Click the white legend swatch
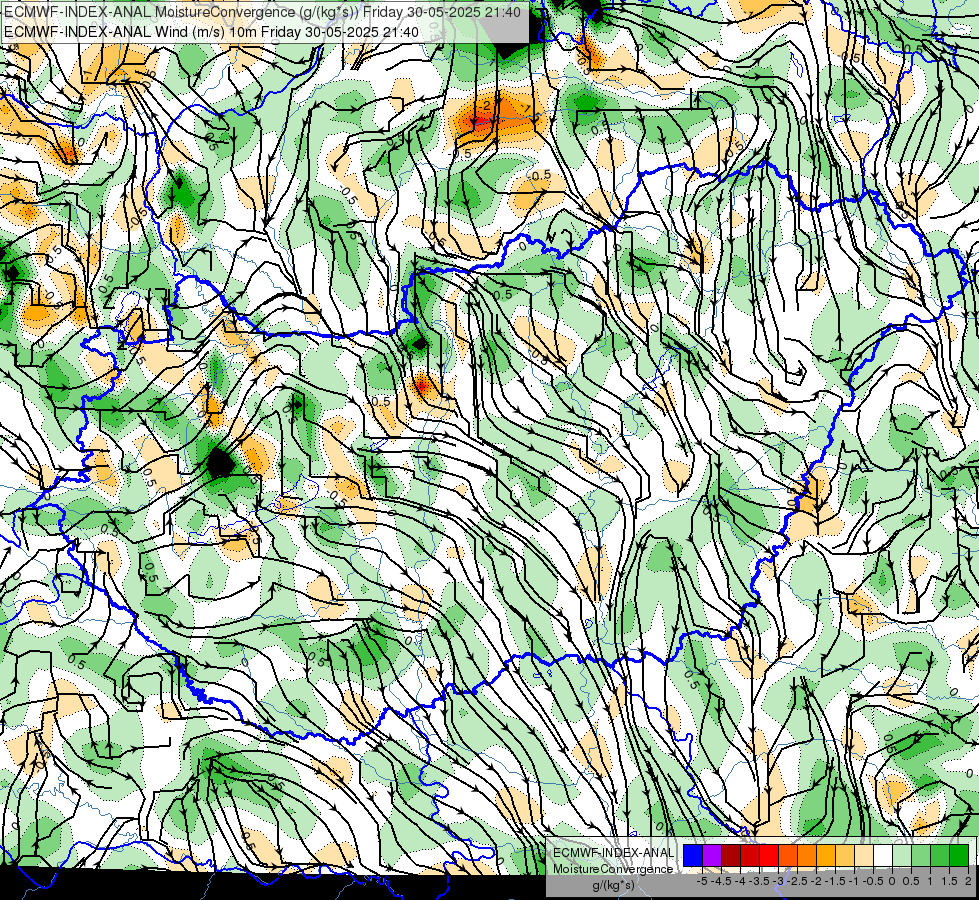 (x=883, y=856)
